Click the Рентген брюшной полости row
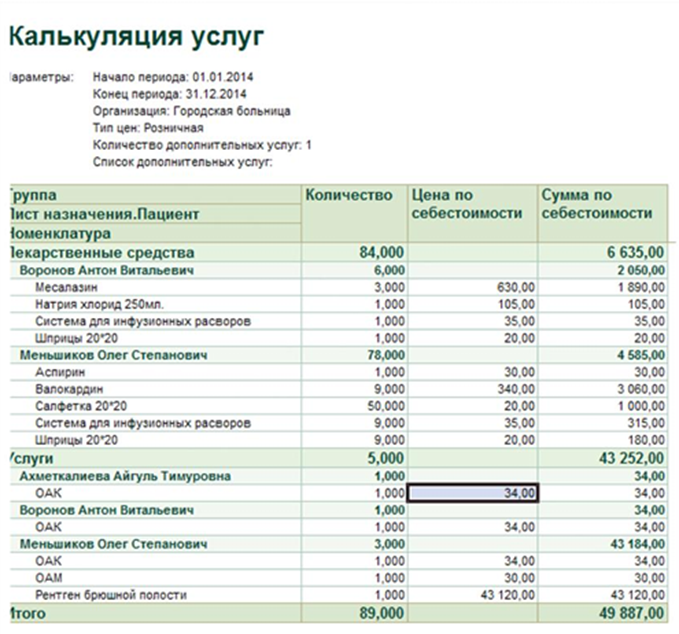679x634 pixels. [x=339, y=595]
